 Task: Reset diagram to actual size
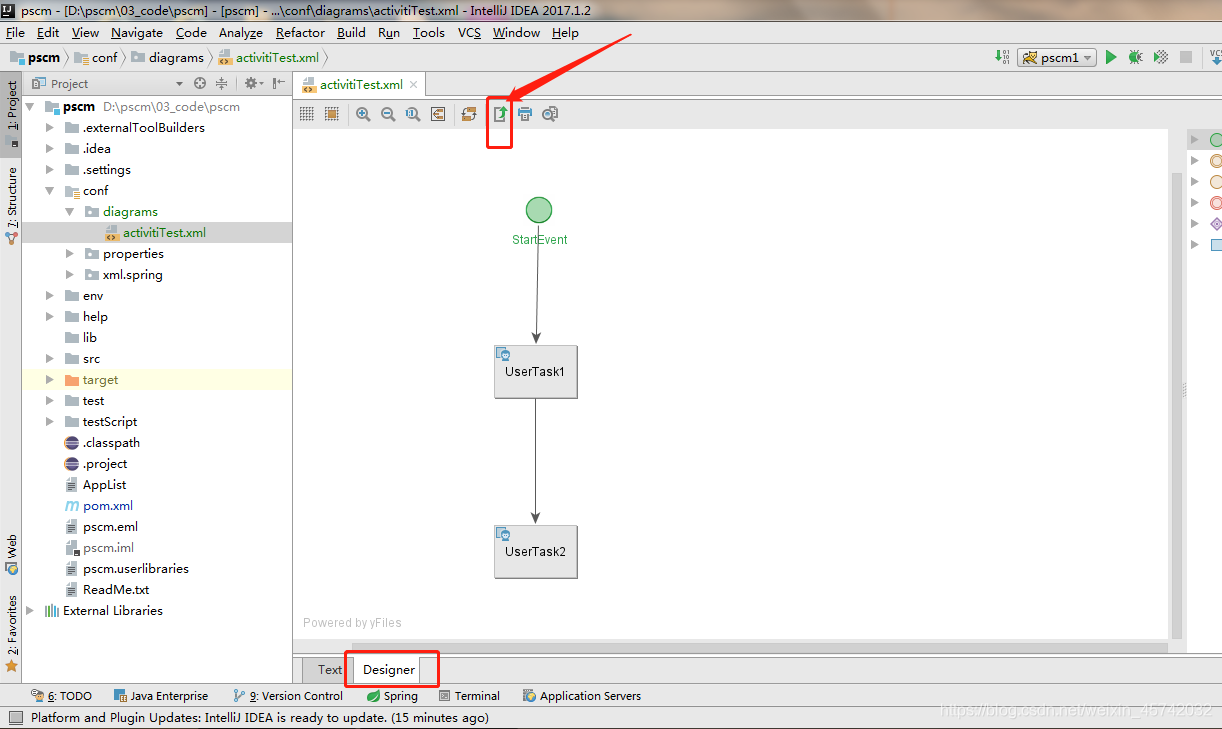413,114
